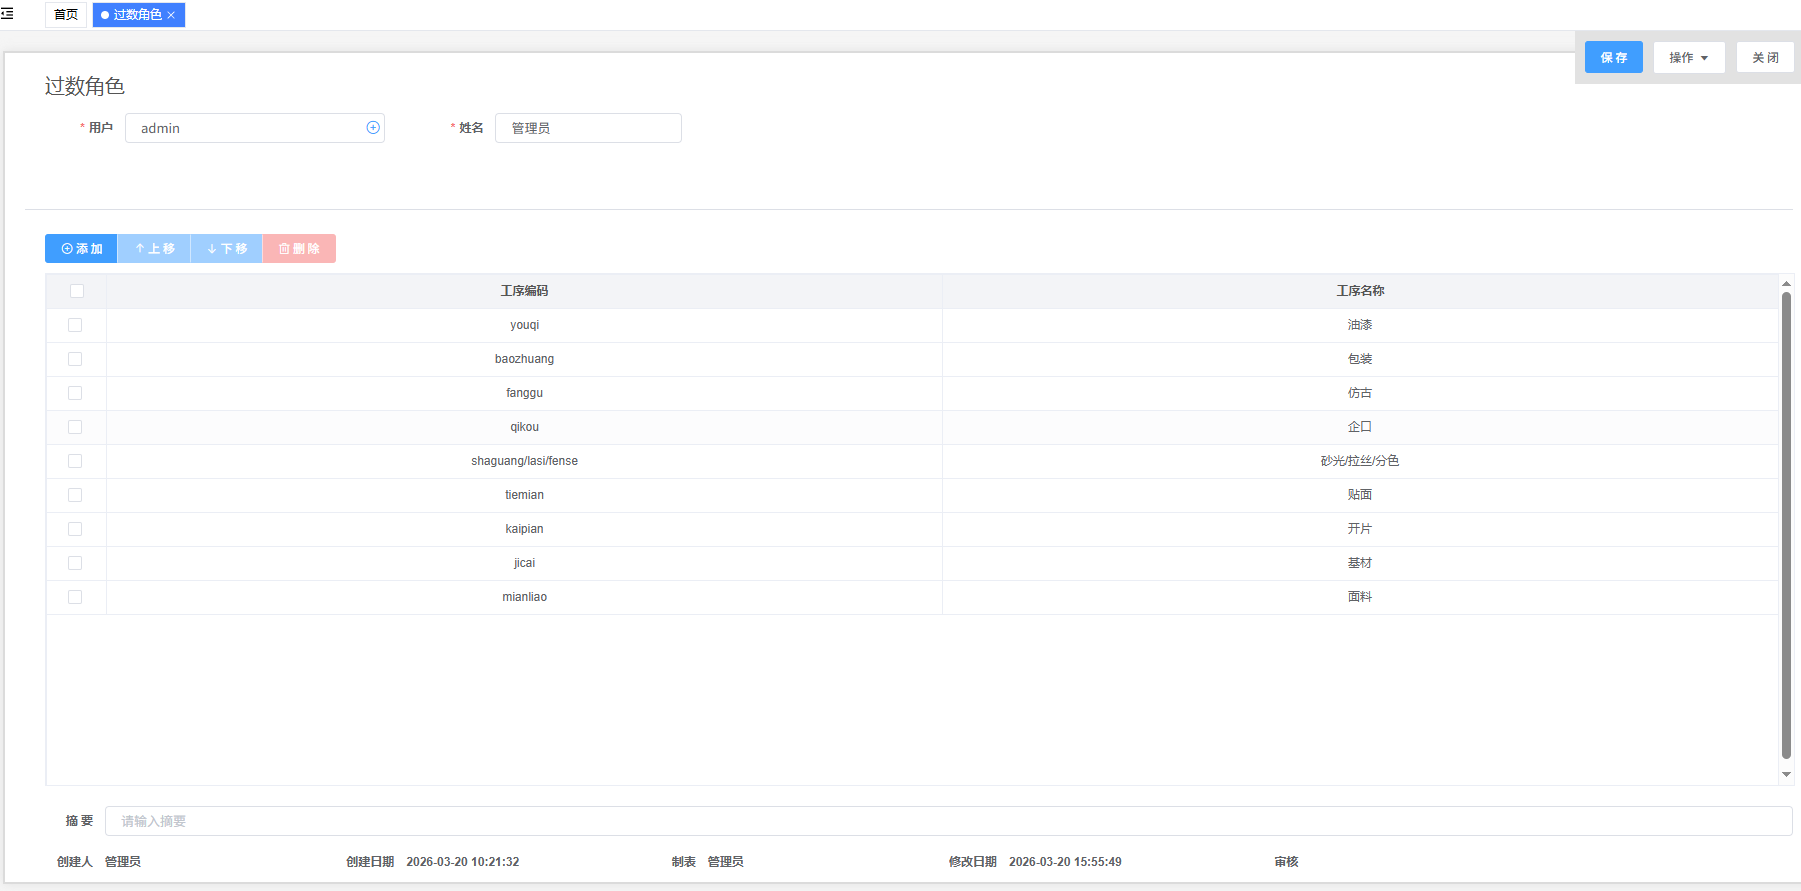1801x891 pixels.
Task: Click the scrollbar down arrow of the table
Action: tap(1786, 775)
